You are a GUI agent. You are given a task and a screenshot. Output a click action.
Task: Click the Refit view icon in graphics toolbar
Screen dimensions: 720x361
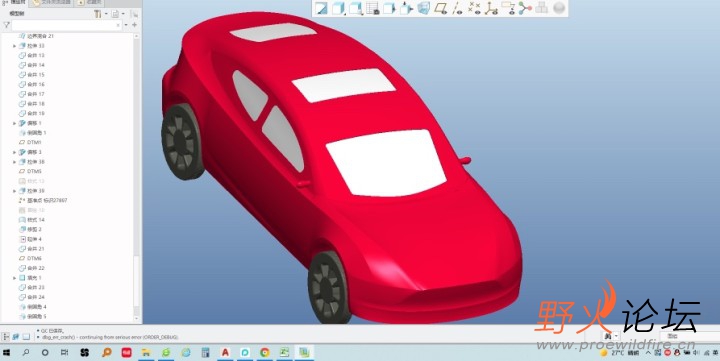click(321, 8)
